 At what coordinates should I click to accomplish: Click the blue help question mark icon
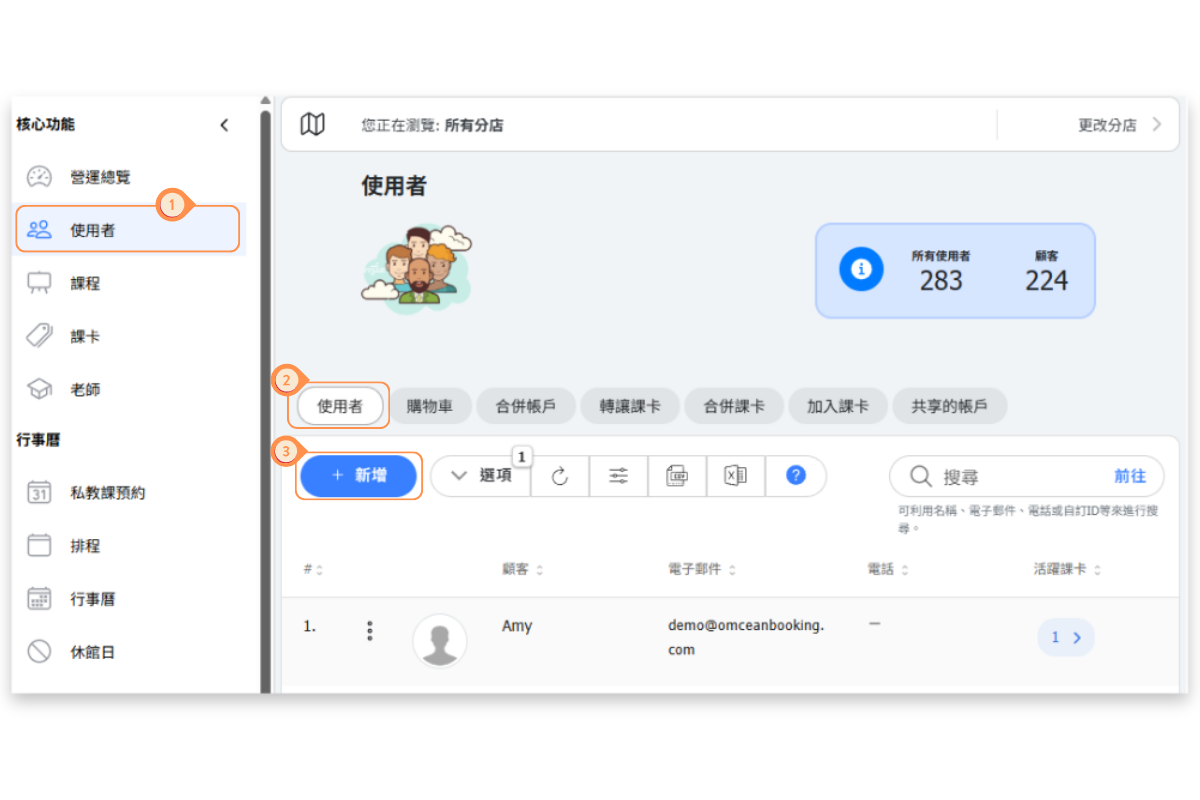coord(796,476)
